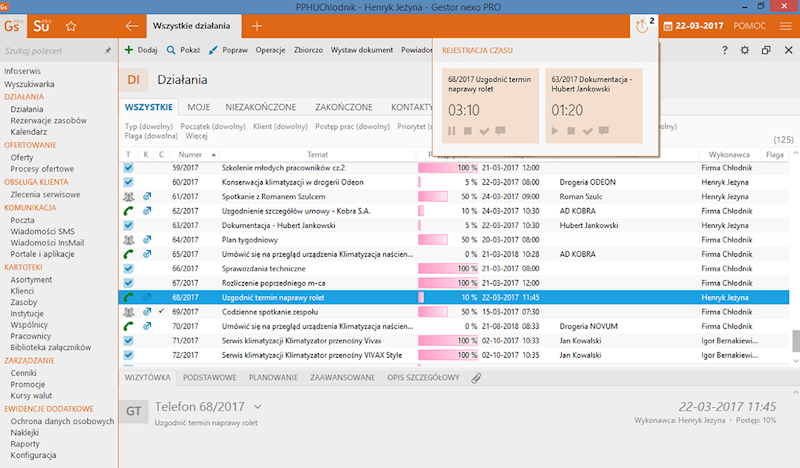This screenshot has width=800, height=468.
Task: Start the 63/2017 Dokumentacja timer
Action: (x=555, y=131)
